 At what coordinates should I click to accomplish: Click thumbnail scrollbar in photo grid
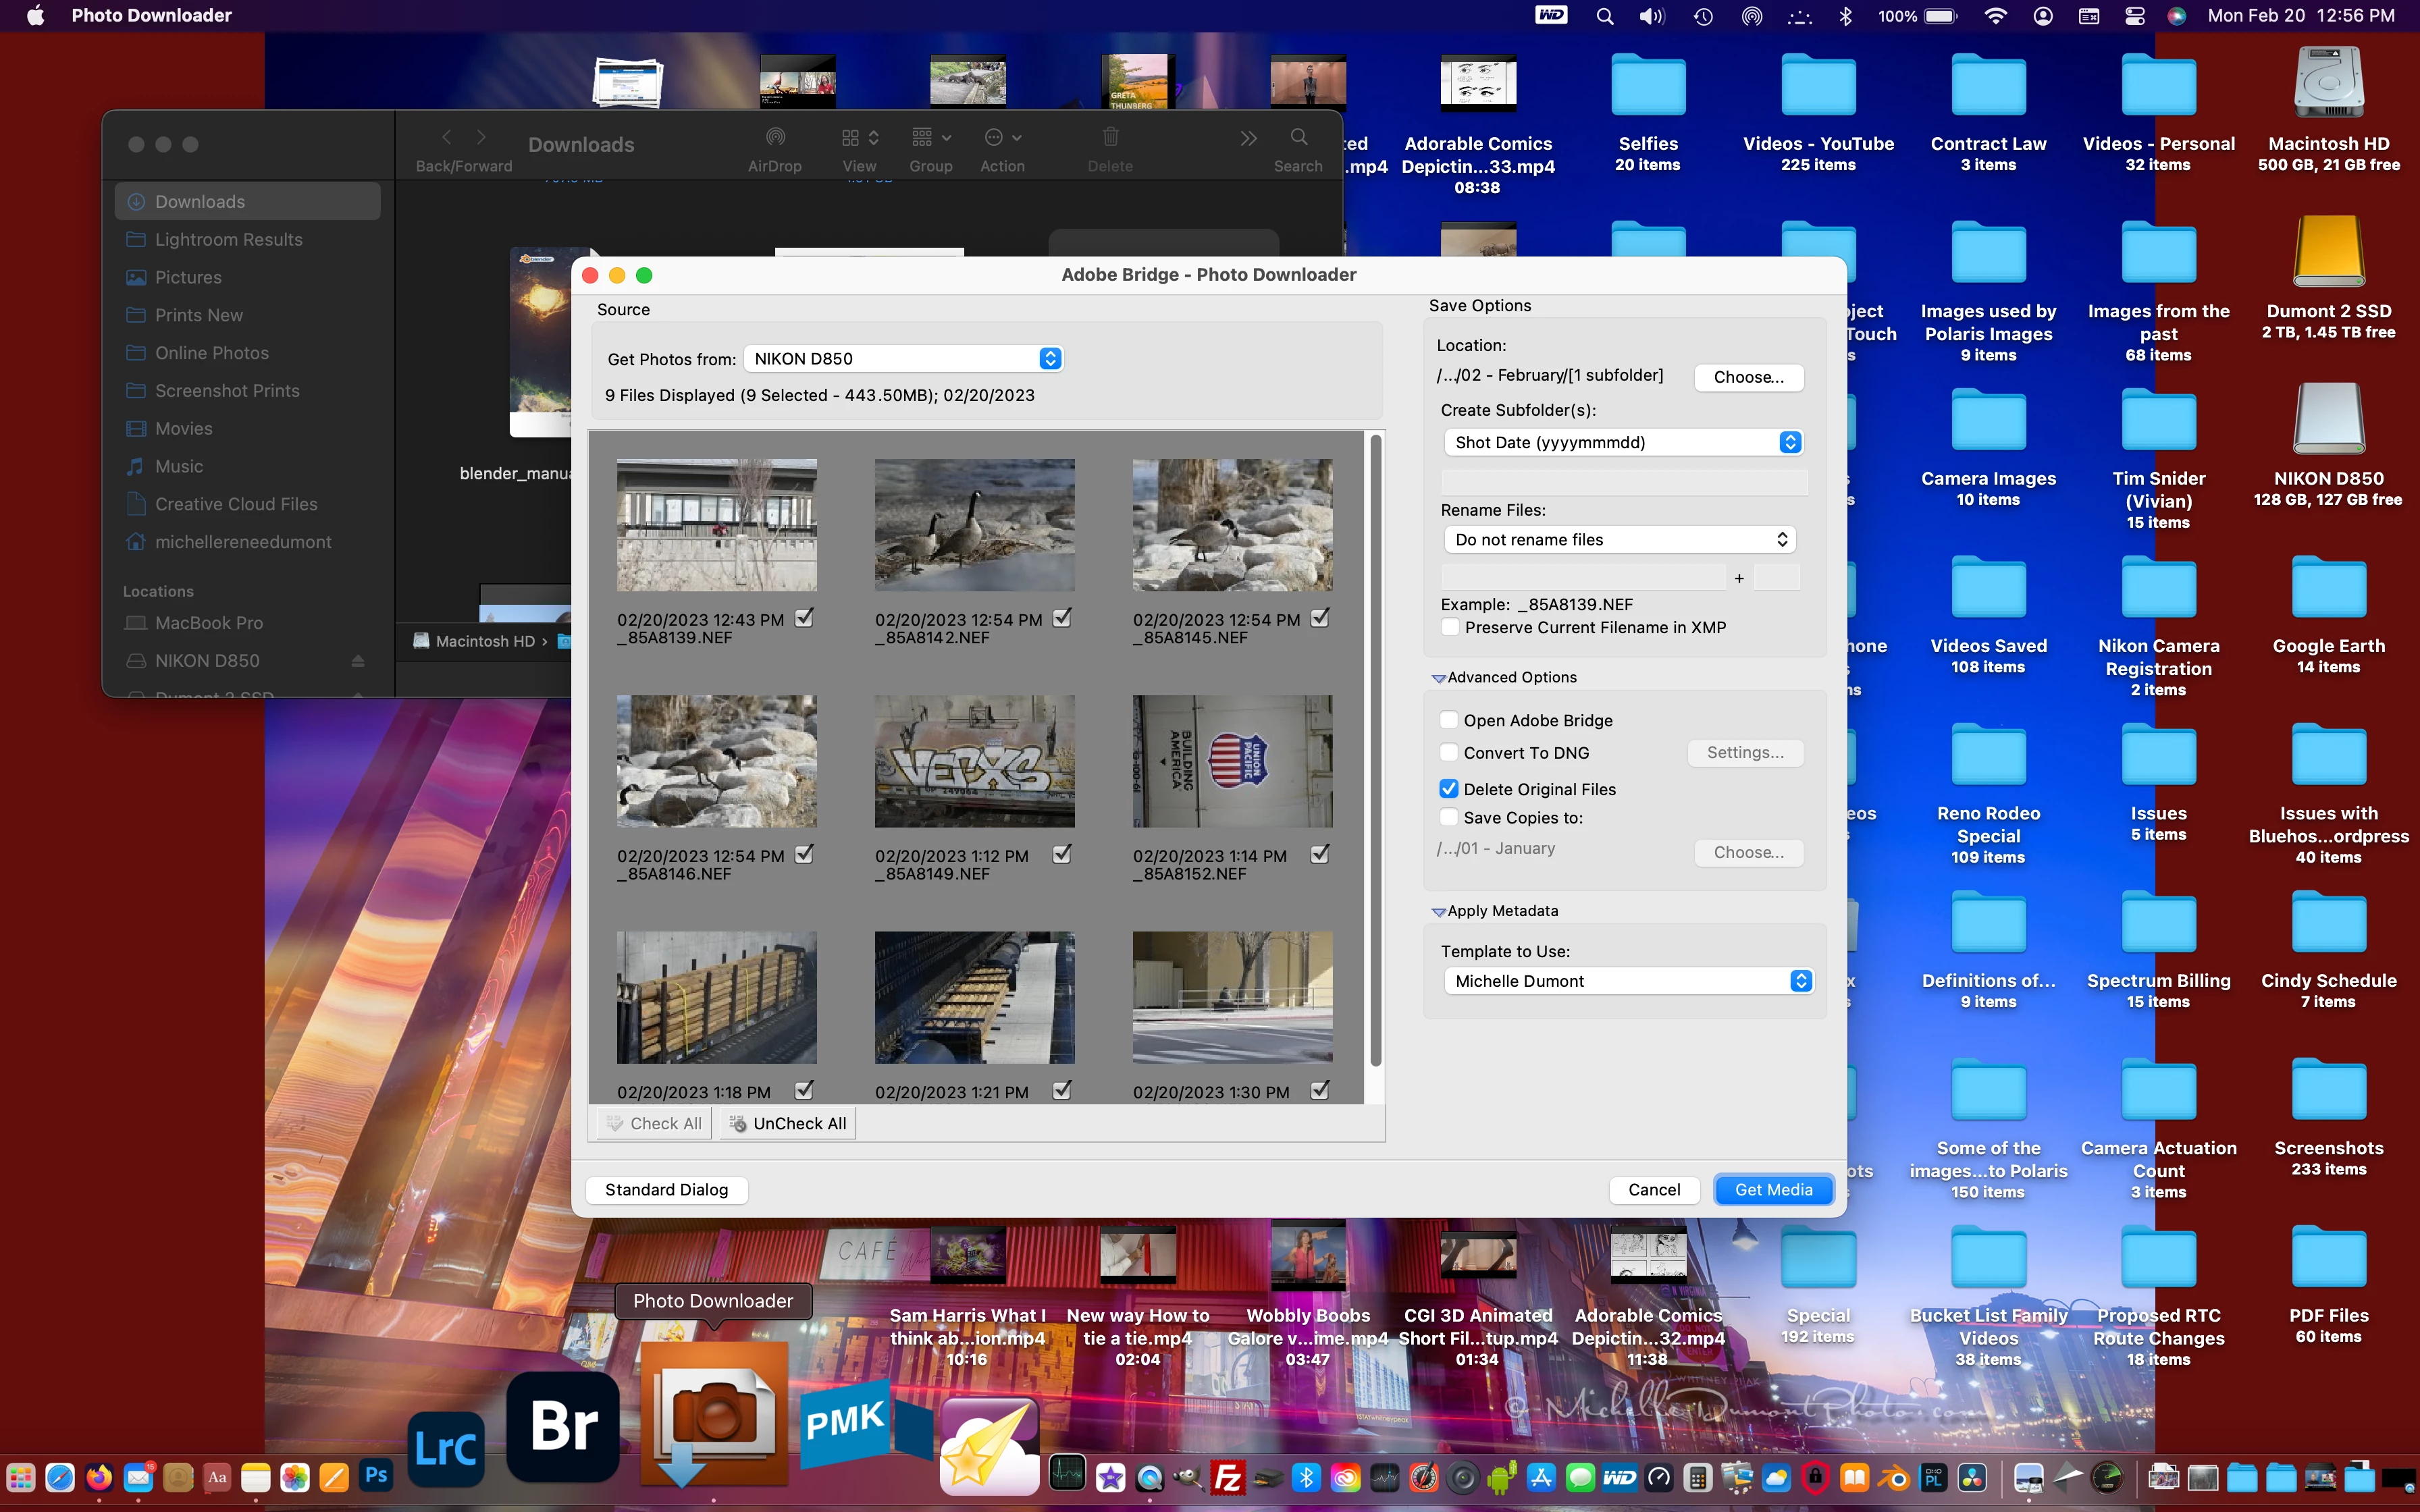tap(1376, 750)
